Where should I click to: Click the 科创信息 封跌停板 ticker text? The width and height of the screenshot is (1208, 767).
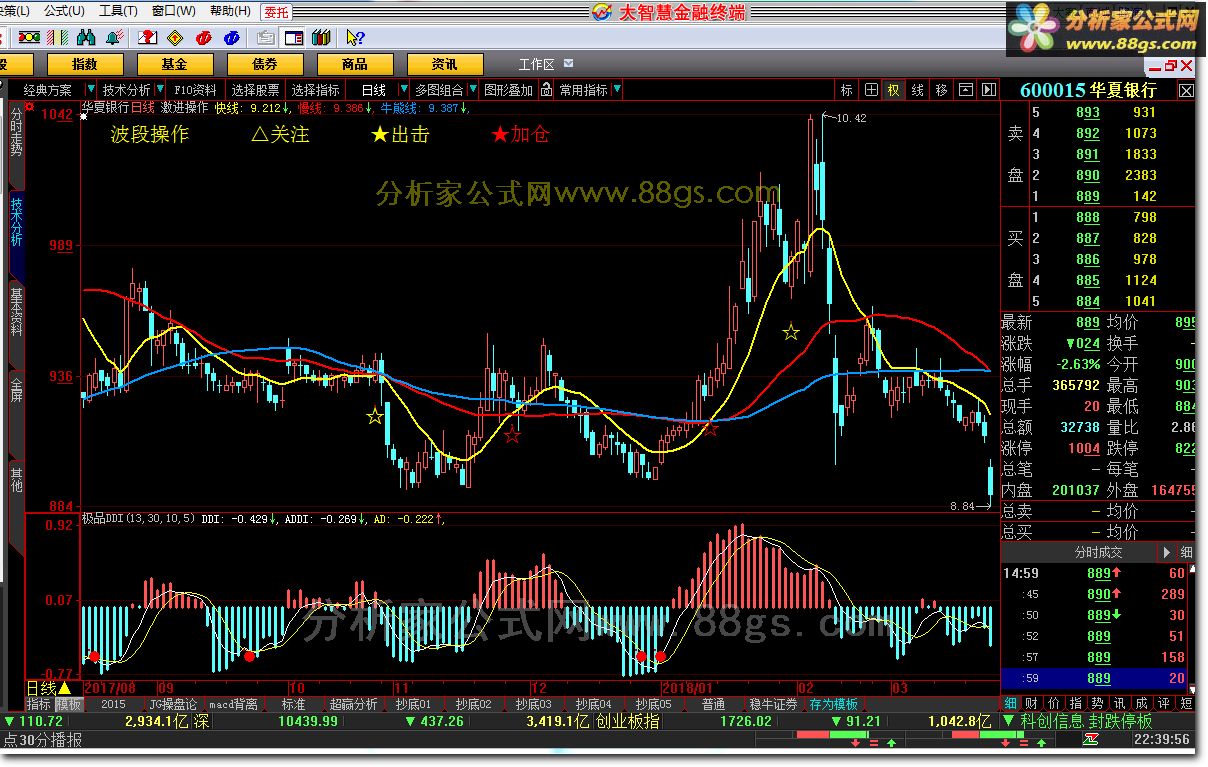[x=1085, y=721]
